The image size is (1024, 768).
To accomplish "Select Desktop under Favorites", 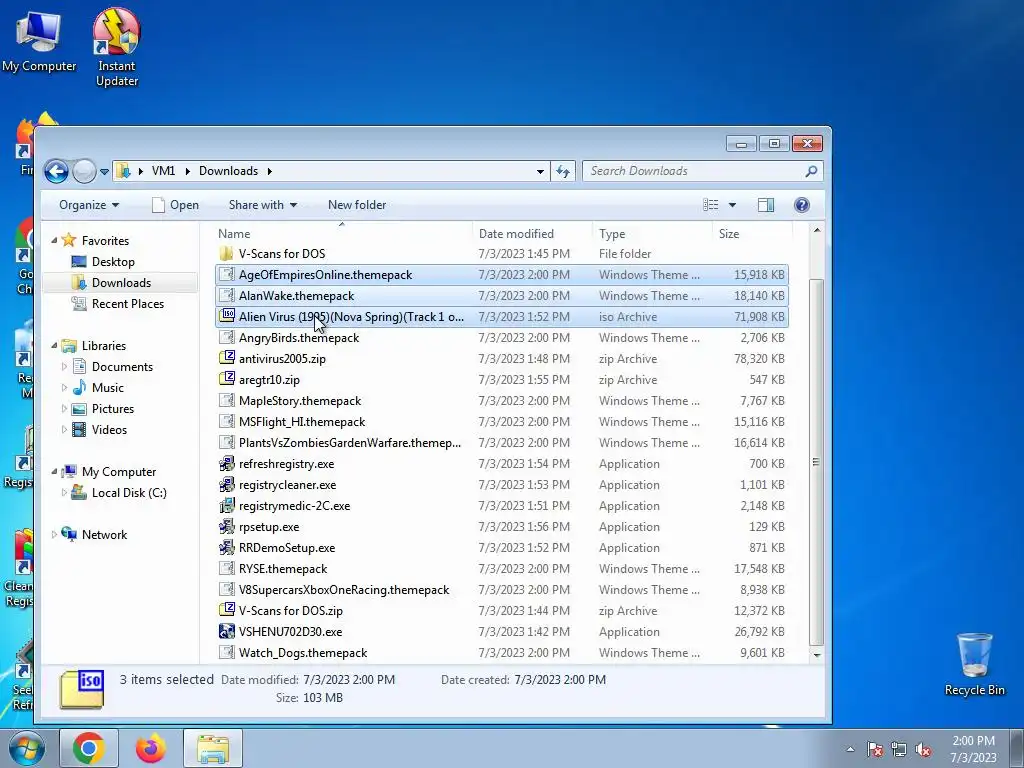I will pos(113,262).
